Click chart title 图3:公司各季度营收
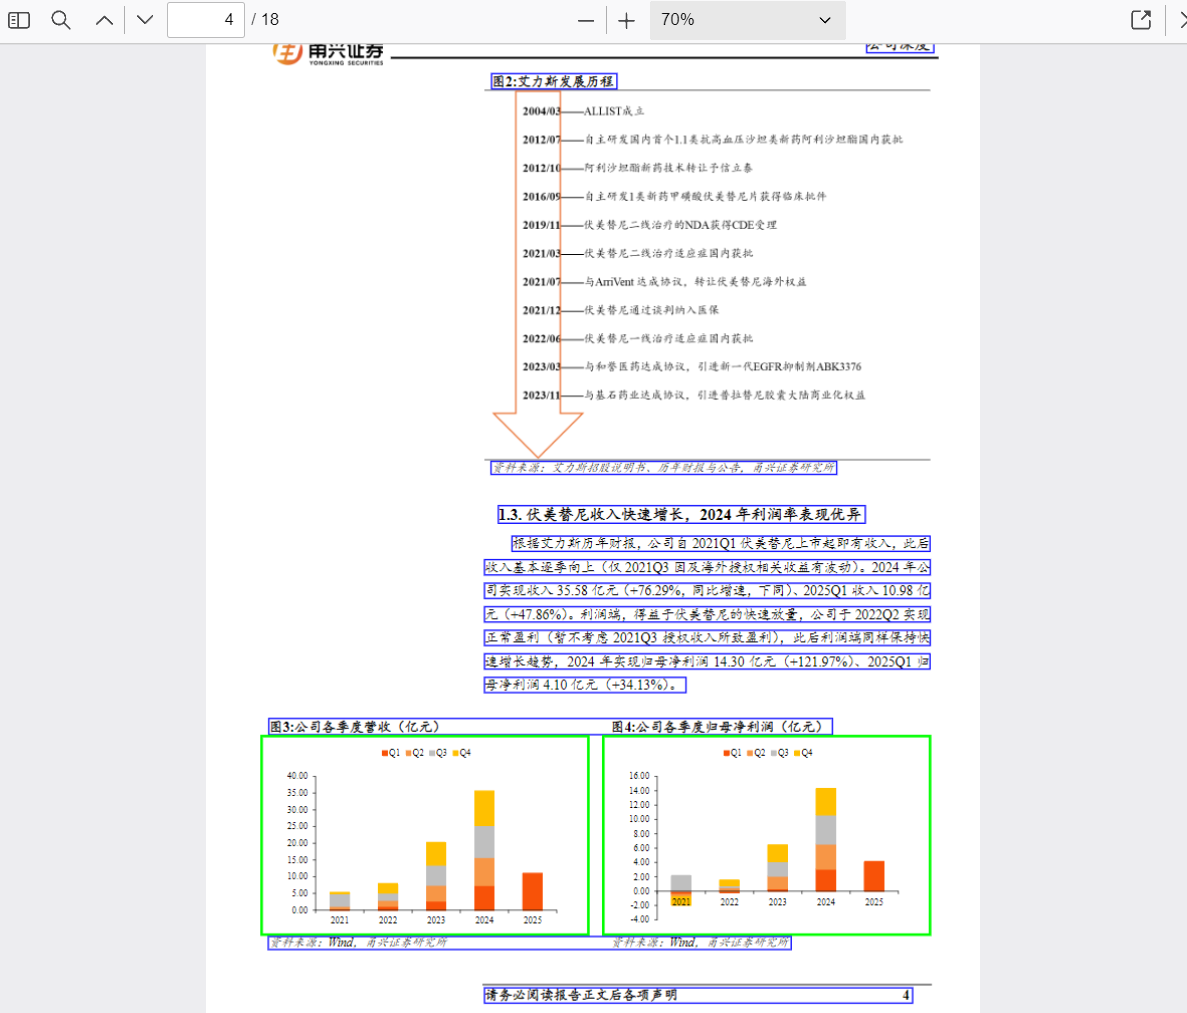 point(354,727)
